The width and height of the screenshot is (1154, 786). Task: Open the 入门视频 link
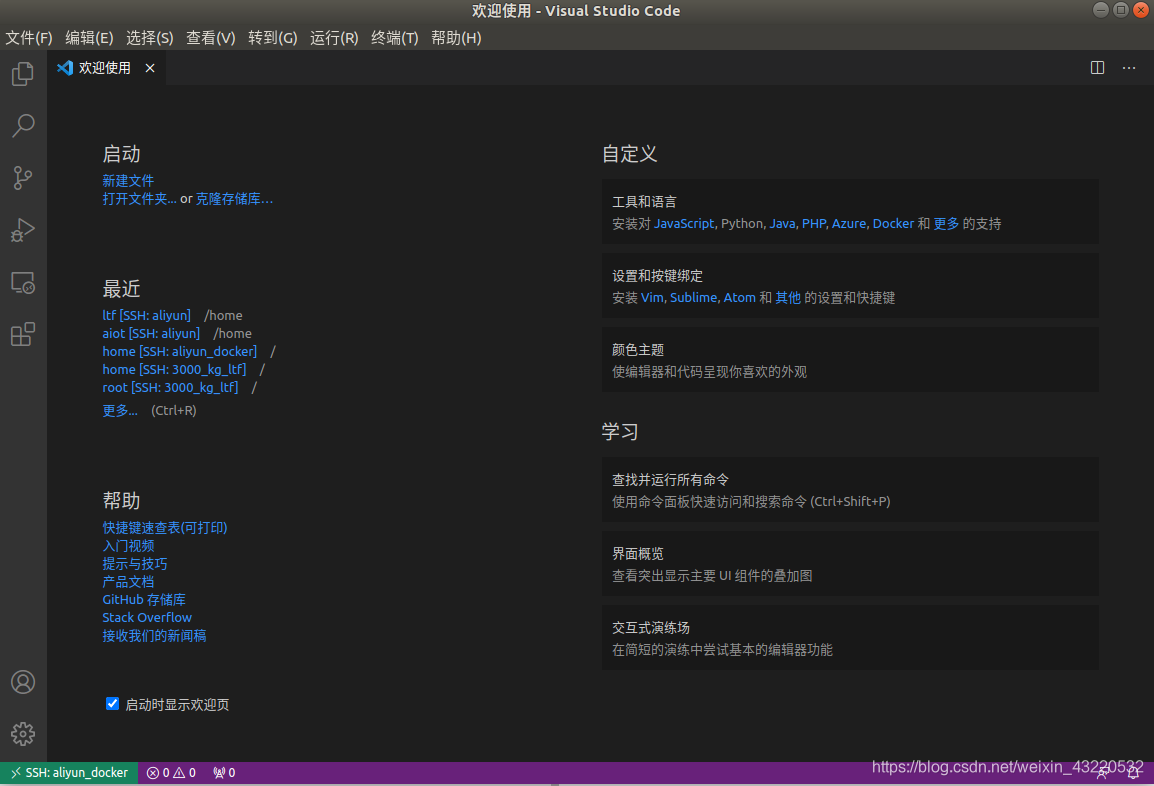point(128,545)
